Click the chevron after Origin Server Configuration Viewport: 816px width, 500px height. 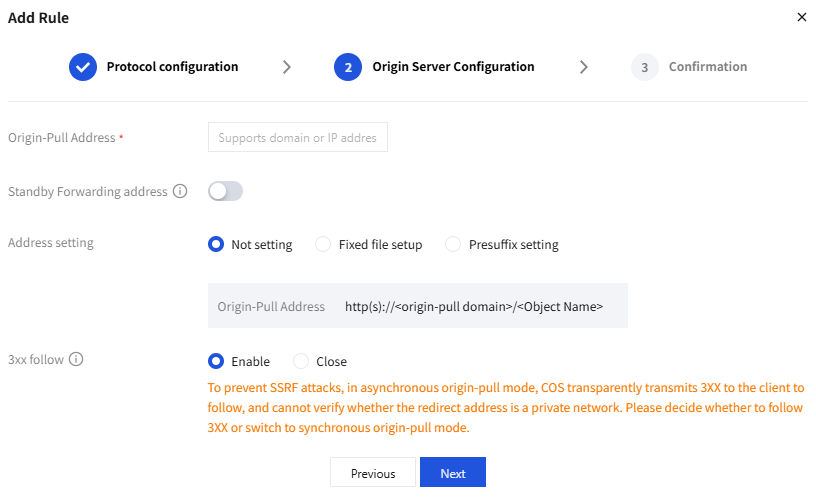584,67
